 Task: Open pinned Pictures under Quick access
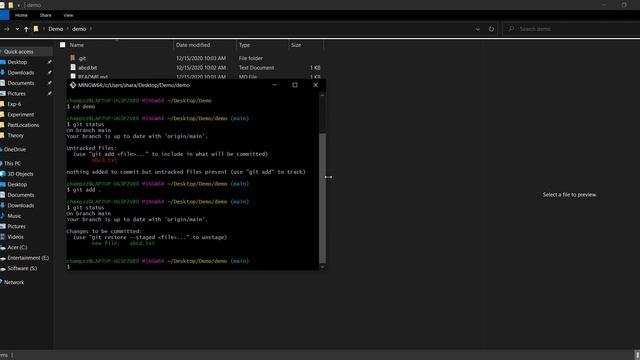coord(16,93)
